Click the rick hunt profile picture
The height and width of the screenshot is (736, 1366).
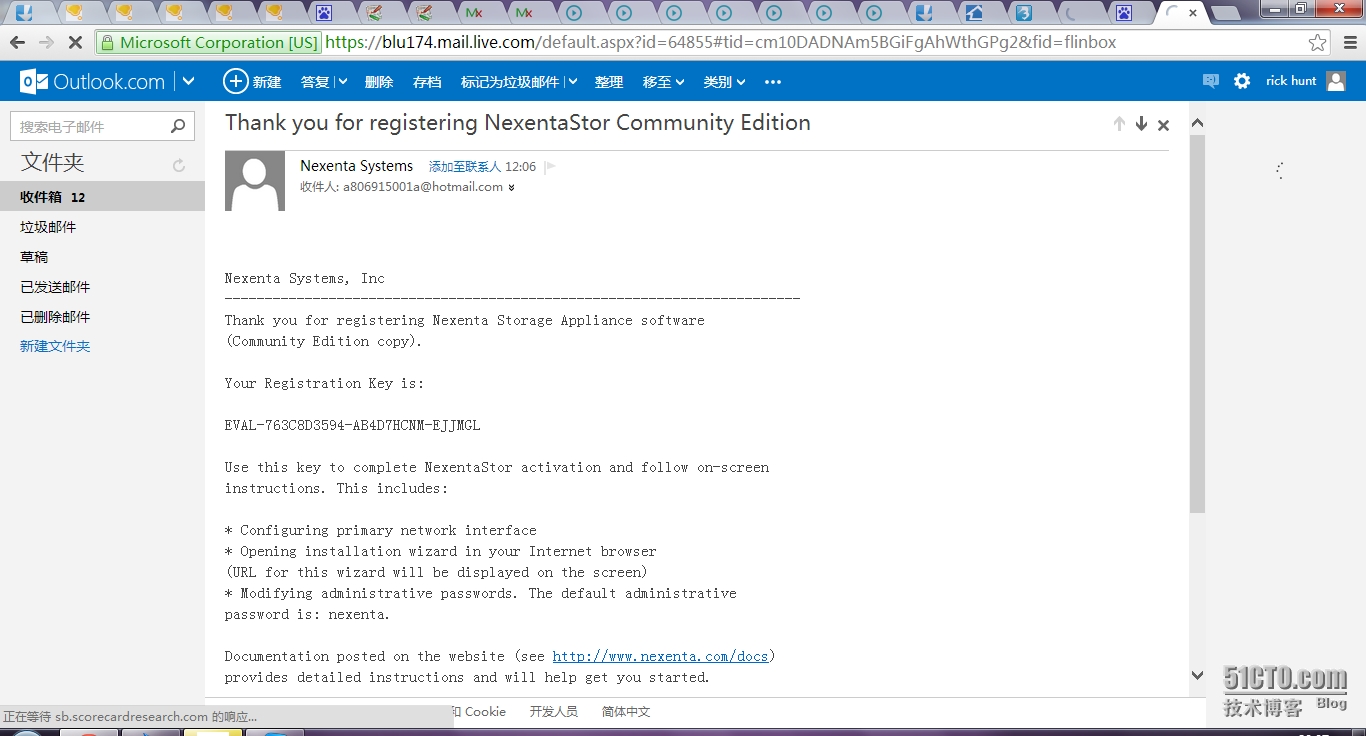1336,81
